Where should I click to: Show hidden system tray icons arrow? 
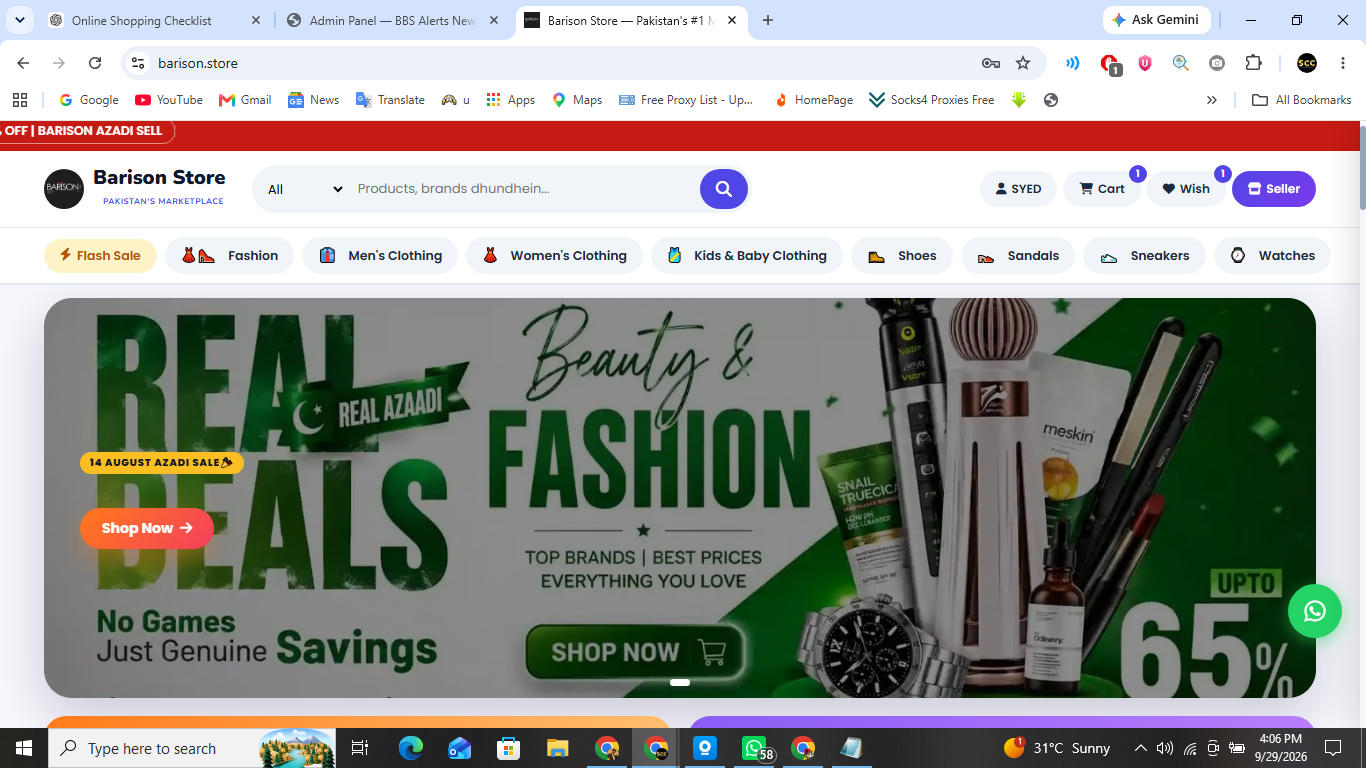click(1140, 748)
